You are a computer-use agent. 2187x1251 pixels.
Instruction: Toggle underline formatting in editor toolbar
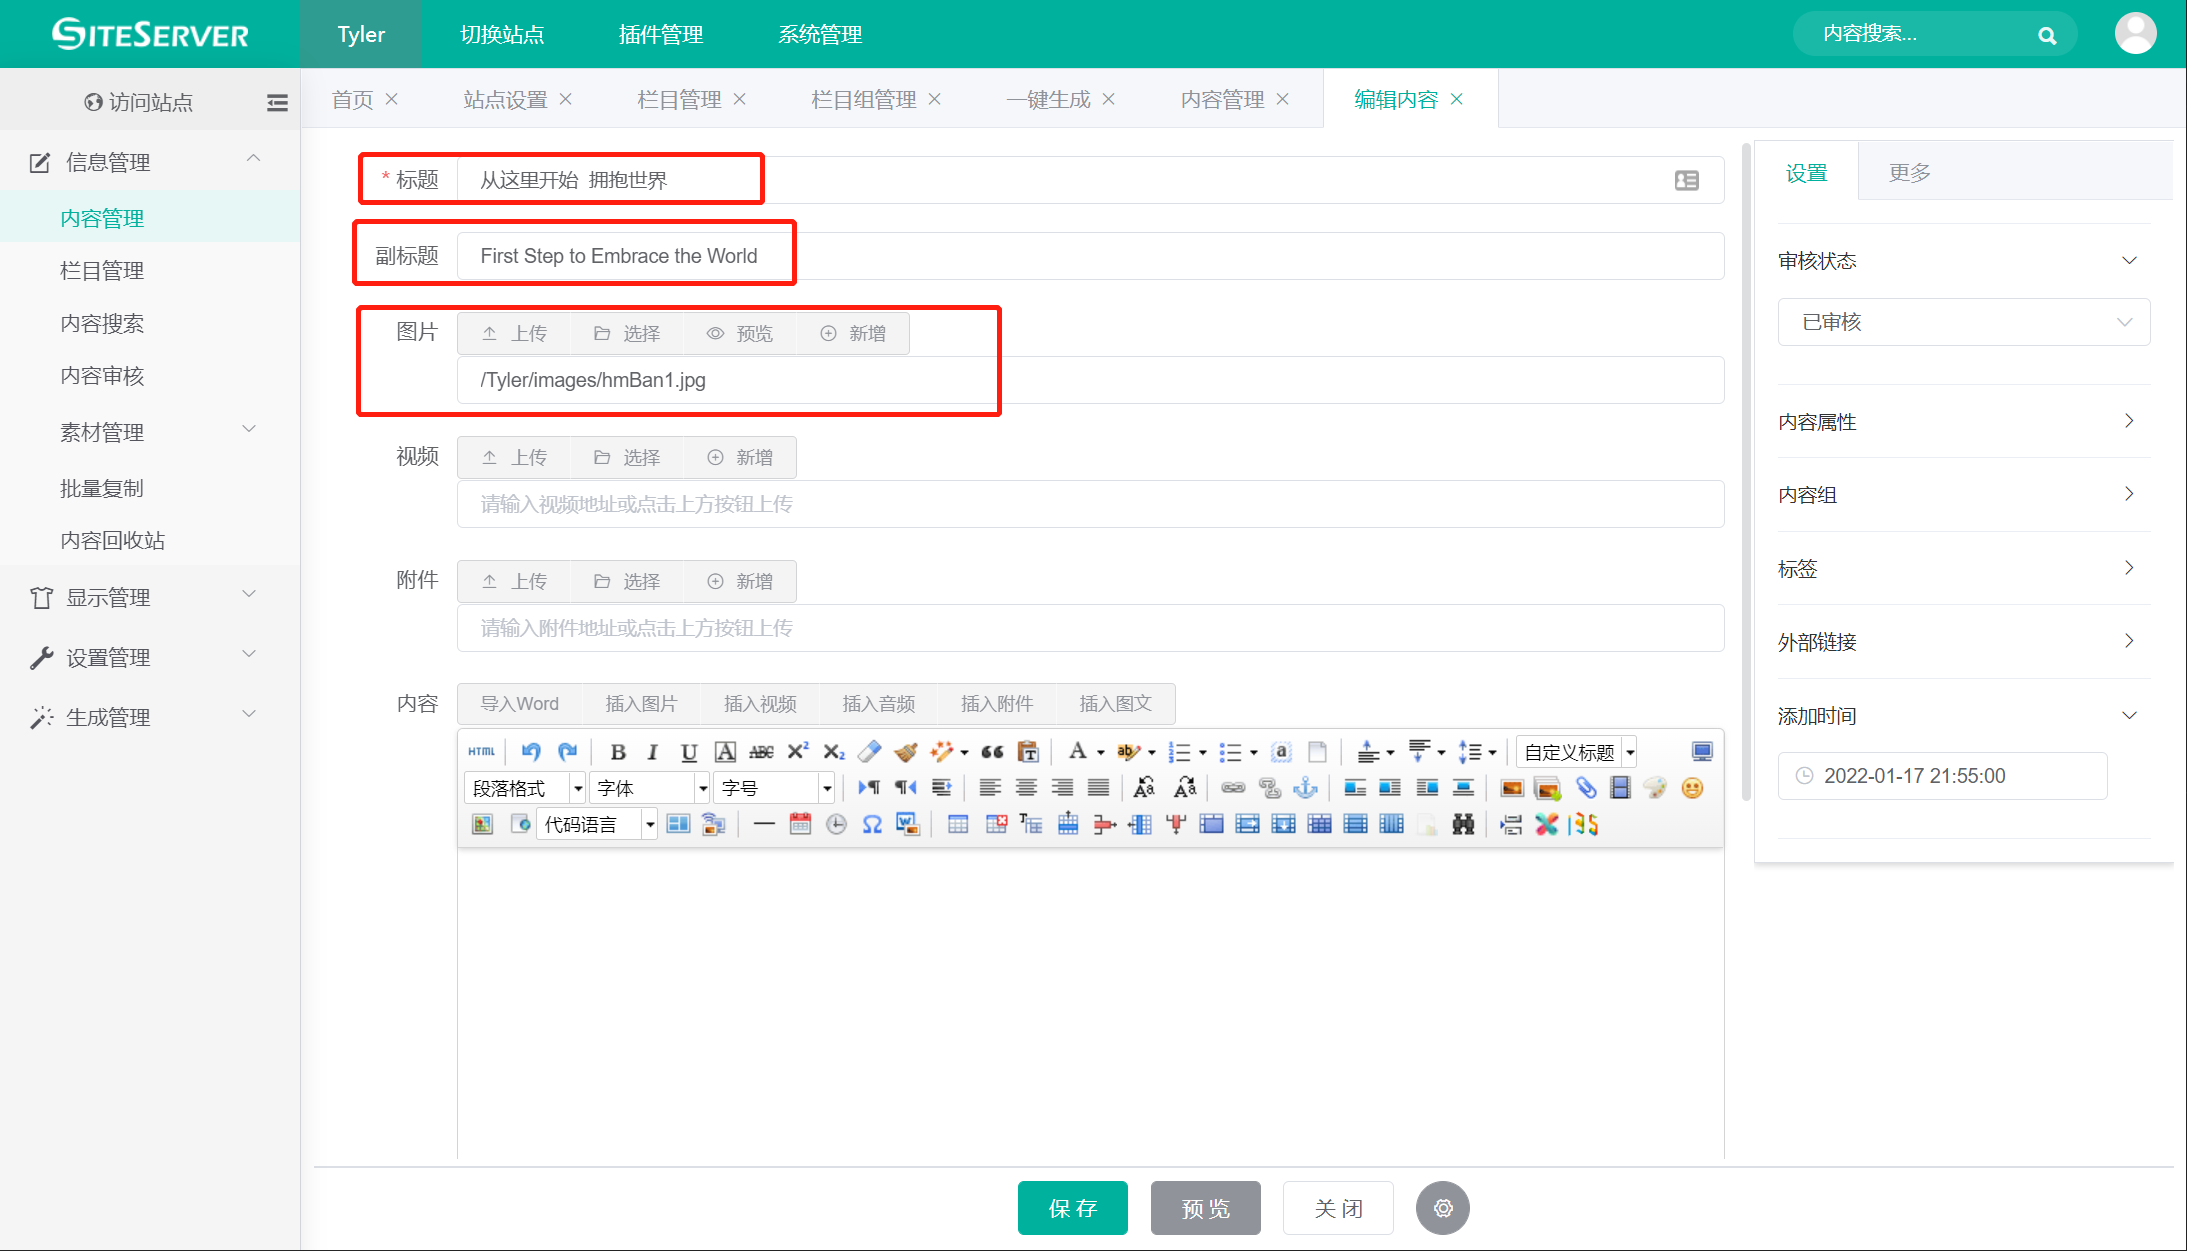coord(688,752)
